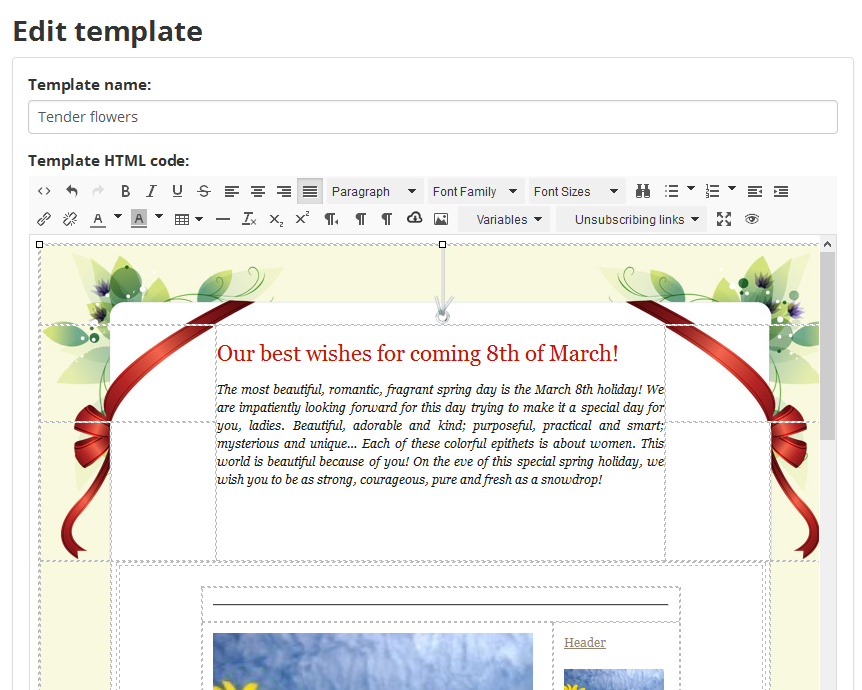Screen dimensions: 862x690
Task: Toggle underline formatting
Action: 177,191
